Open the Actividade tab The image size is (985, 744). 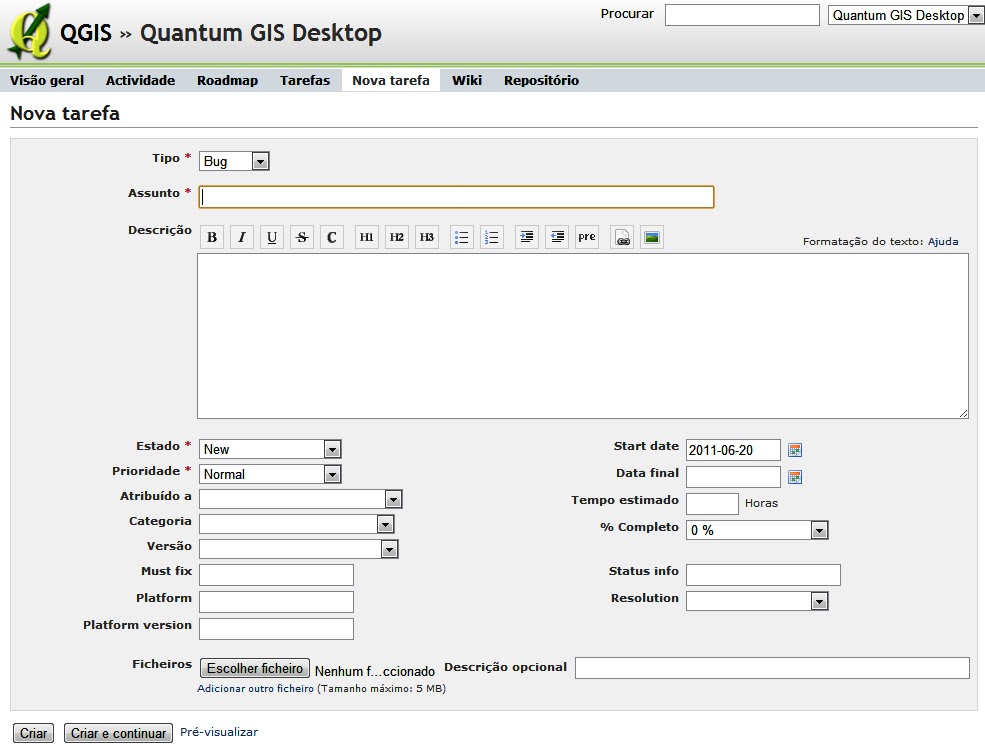pyautogui.click(x=140, y=80)
